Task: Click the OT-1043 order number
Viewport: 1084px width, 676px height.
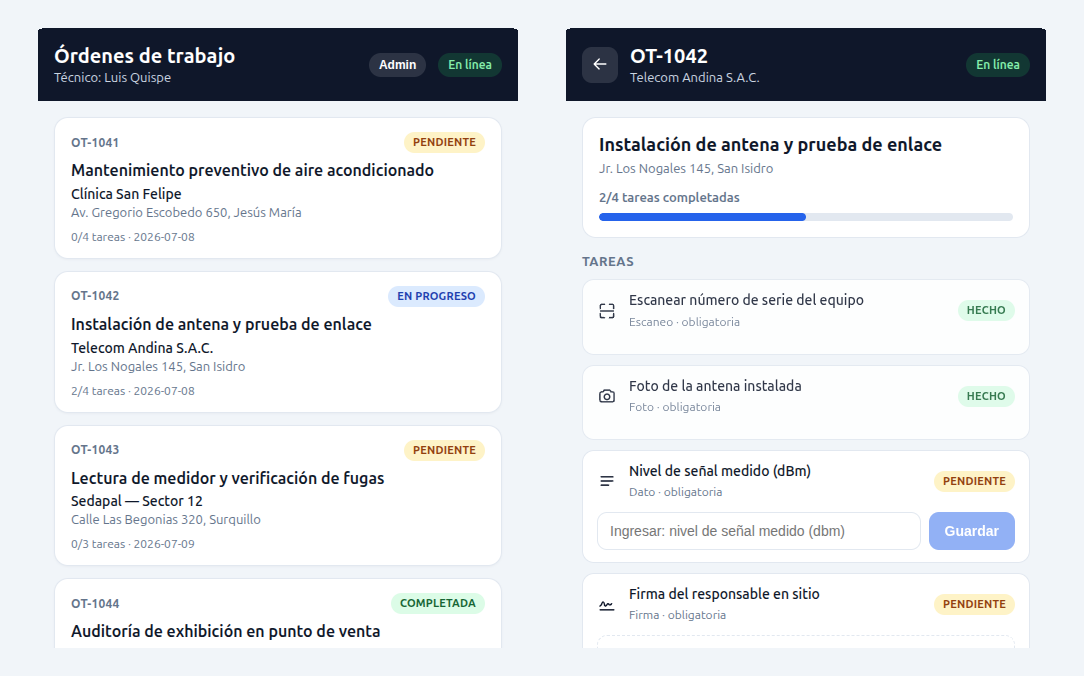Action: tap(95, 450)
